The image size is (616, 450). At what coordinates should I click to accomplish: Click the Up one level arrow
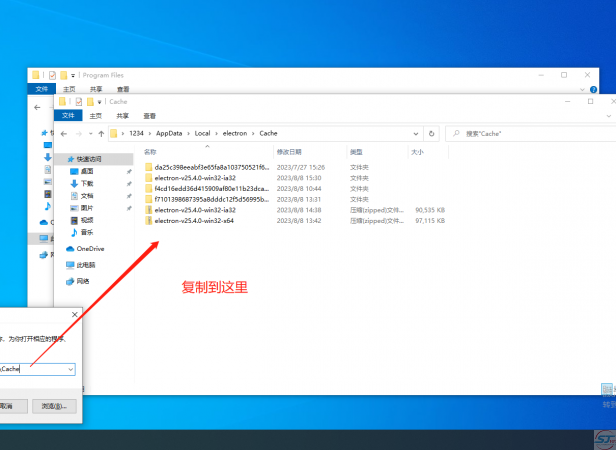pyautogui.click(x=100, y=133)
